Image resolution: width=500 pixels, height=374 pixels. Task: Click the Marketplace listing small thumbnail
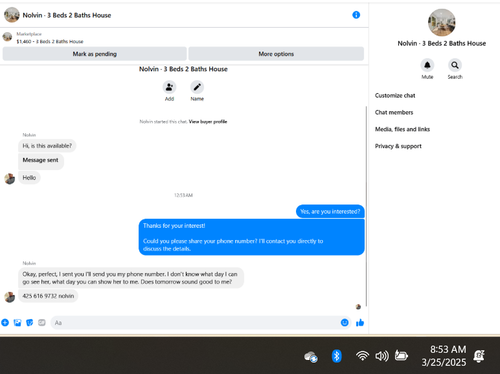(x=7, y=37)
